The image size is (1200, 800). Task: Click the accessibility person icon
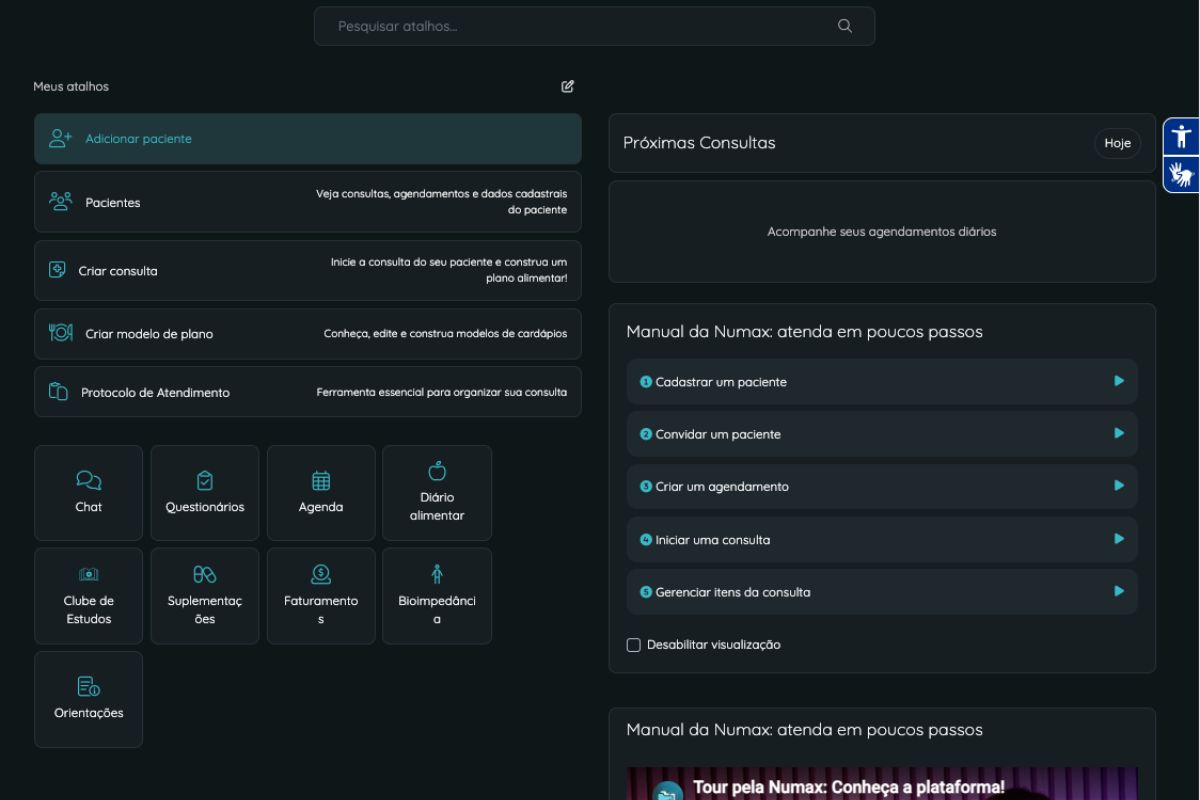coord(1181,137)
